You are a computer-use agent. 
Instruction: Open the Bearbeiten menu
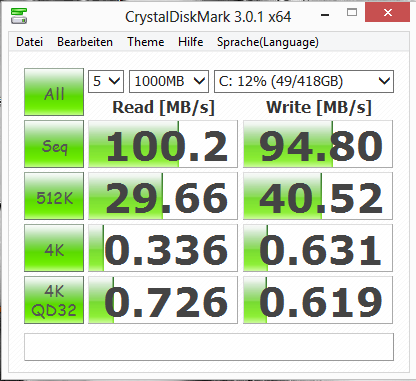tap(85, 42)
